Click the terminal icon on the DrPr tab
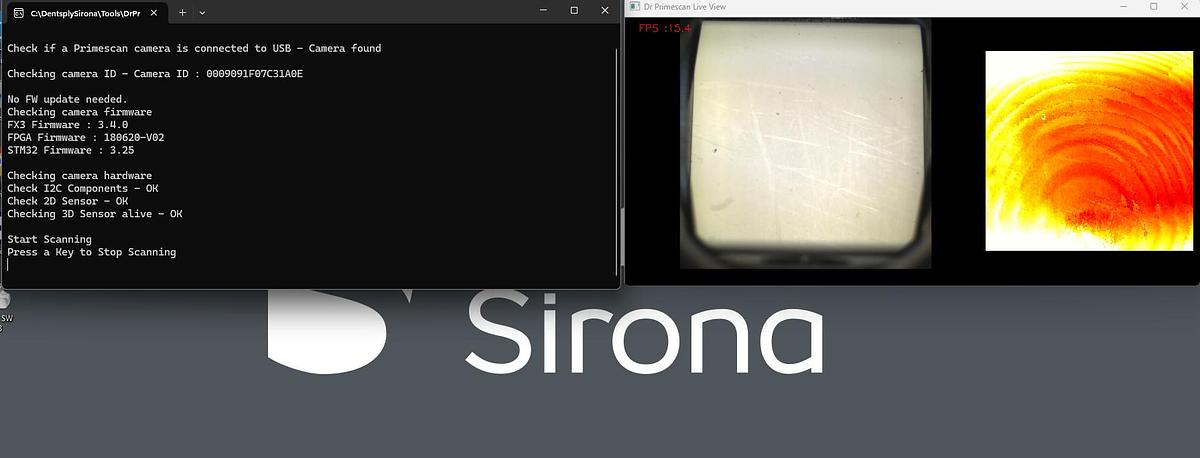This screenshot has height=458, width=1200. [18, 12]
